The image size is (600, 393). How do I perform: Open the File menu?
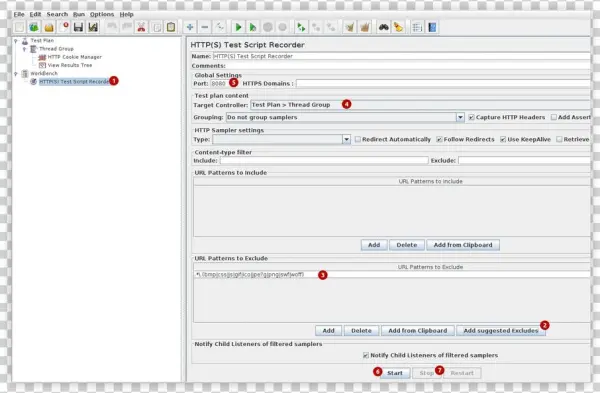coord(19,14)
